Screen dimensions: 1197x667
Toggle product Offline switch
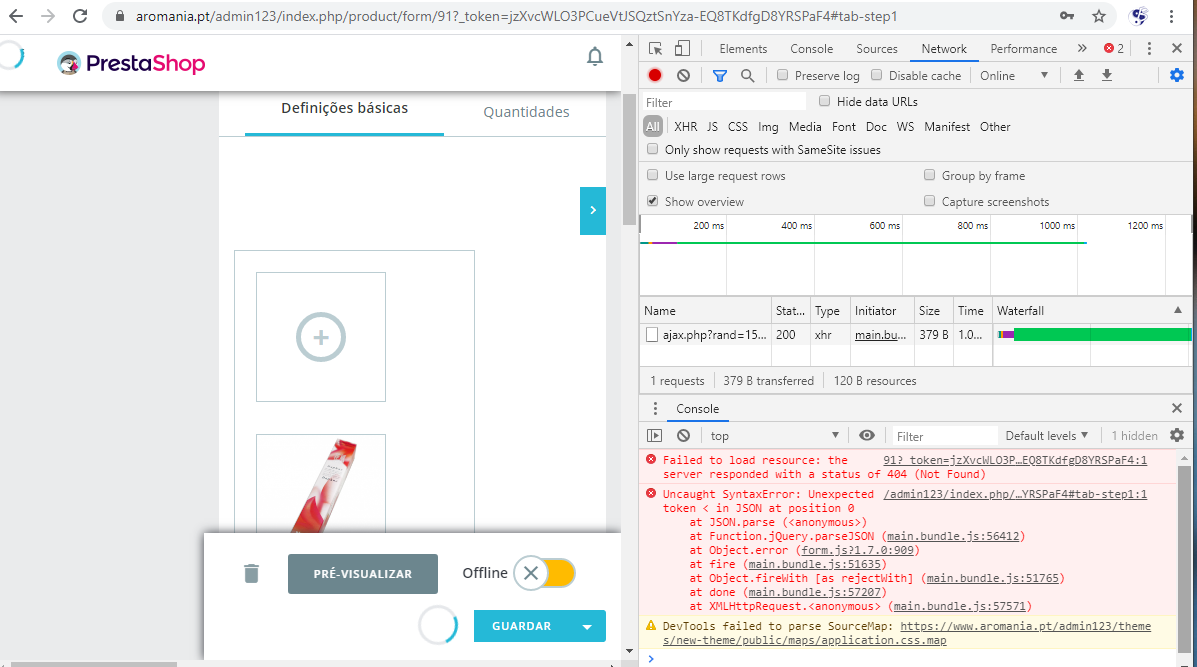pyautogui.click(x=544, y=573)
